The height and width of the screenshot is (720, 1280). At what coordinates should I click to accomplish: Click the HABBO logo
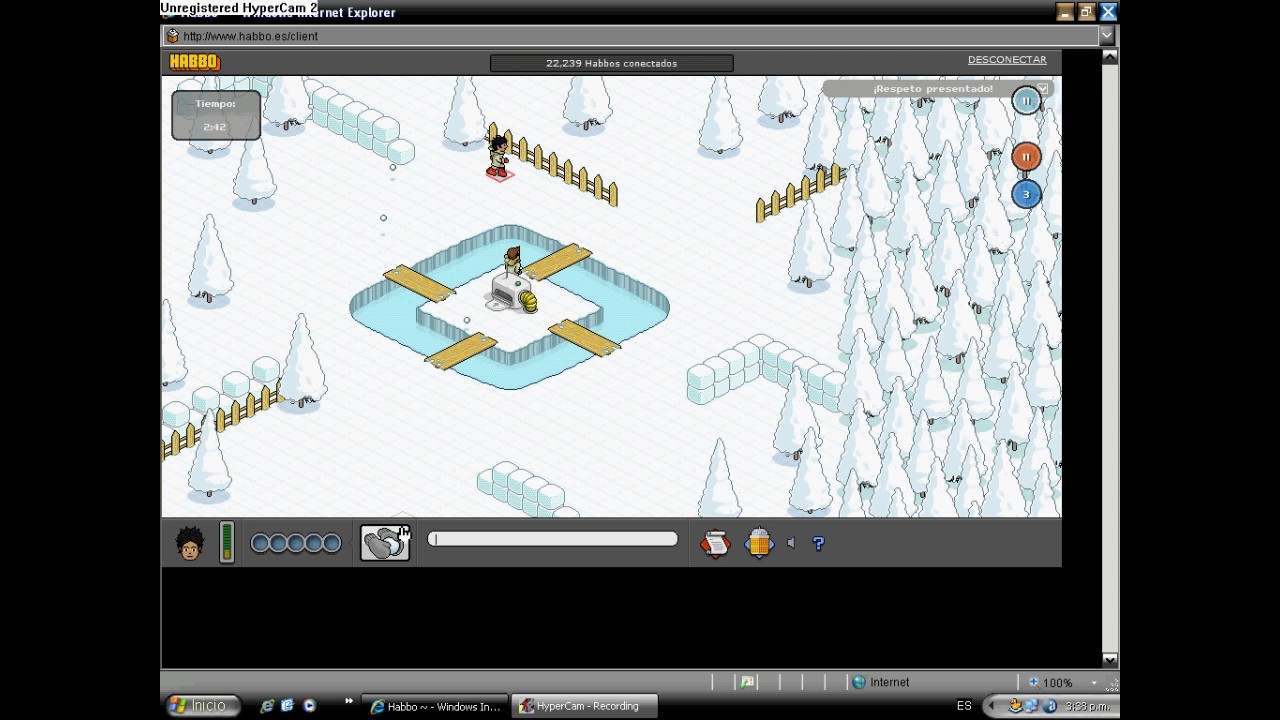pyautogui.click(x=194, y=62)
